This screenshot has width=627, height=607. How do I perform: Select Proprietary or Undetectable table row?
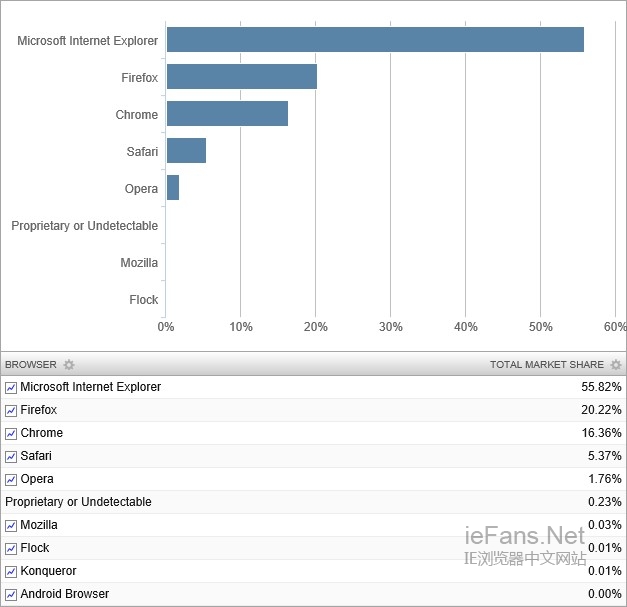(314, 502)
